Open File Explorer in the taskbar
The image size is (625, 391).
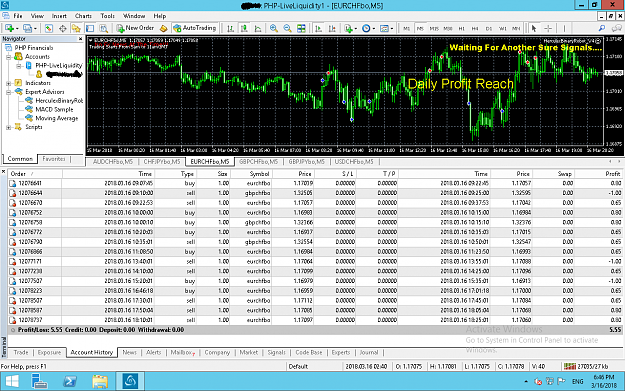click(x=100, y=381)
